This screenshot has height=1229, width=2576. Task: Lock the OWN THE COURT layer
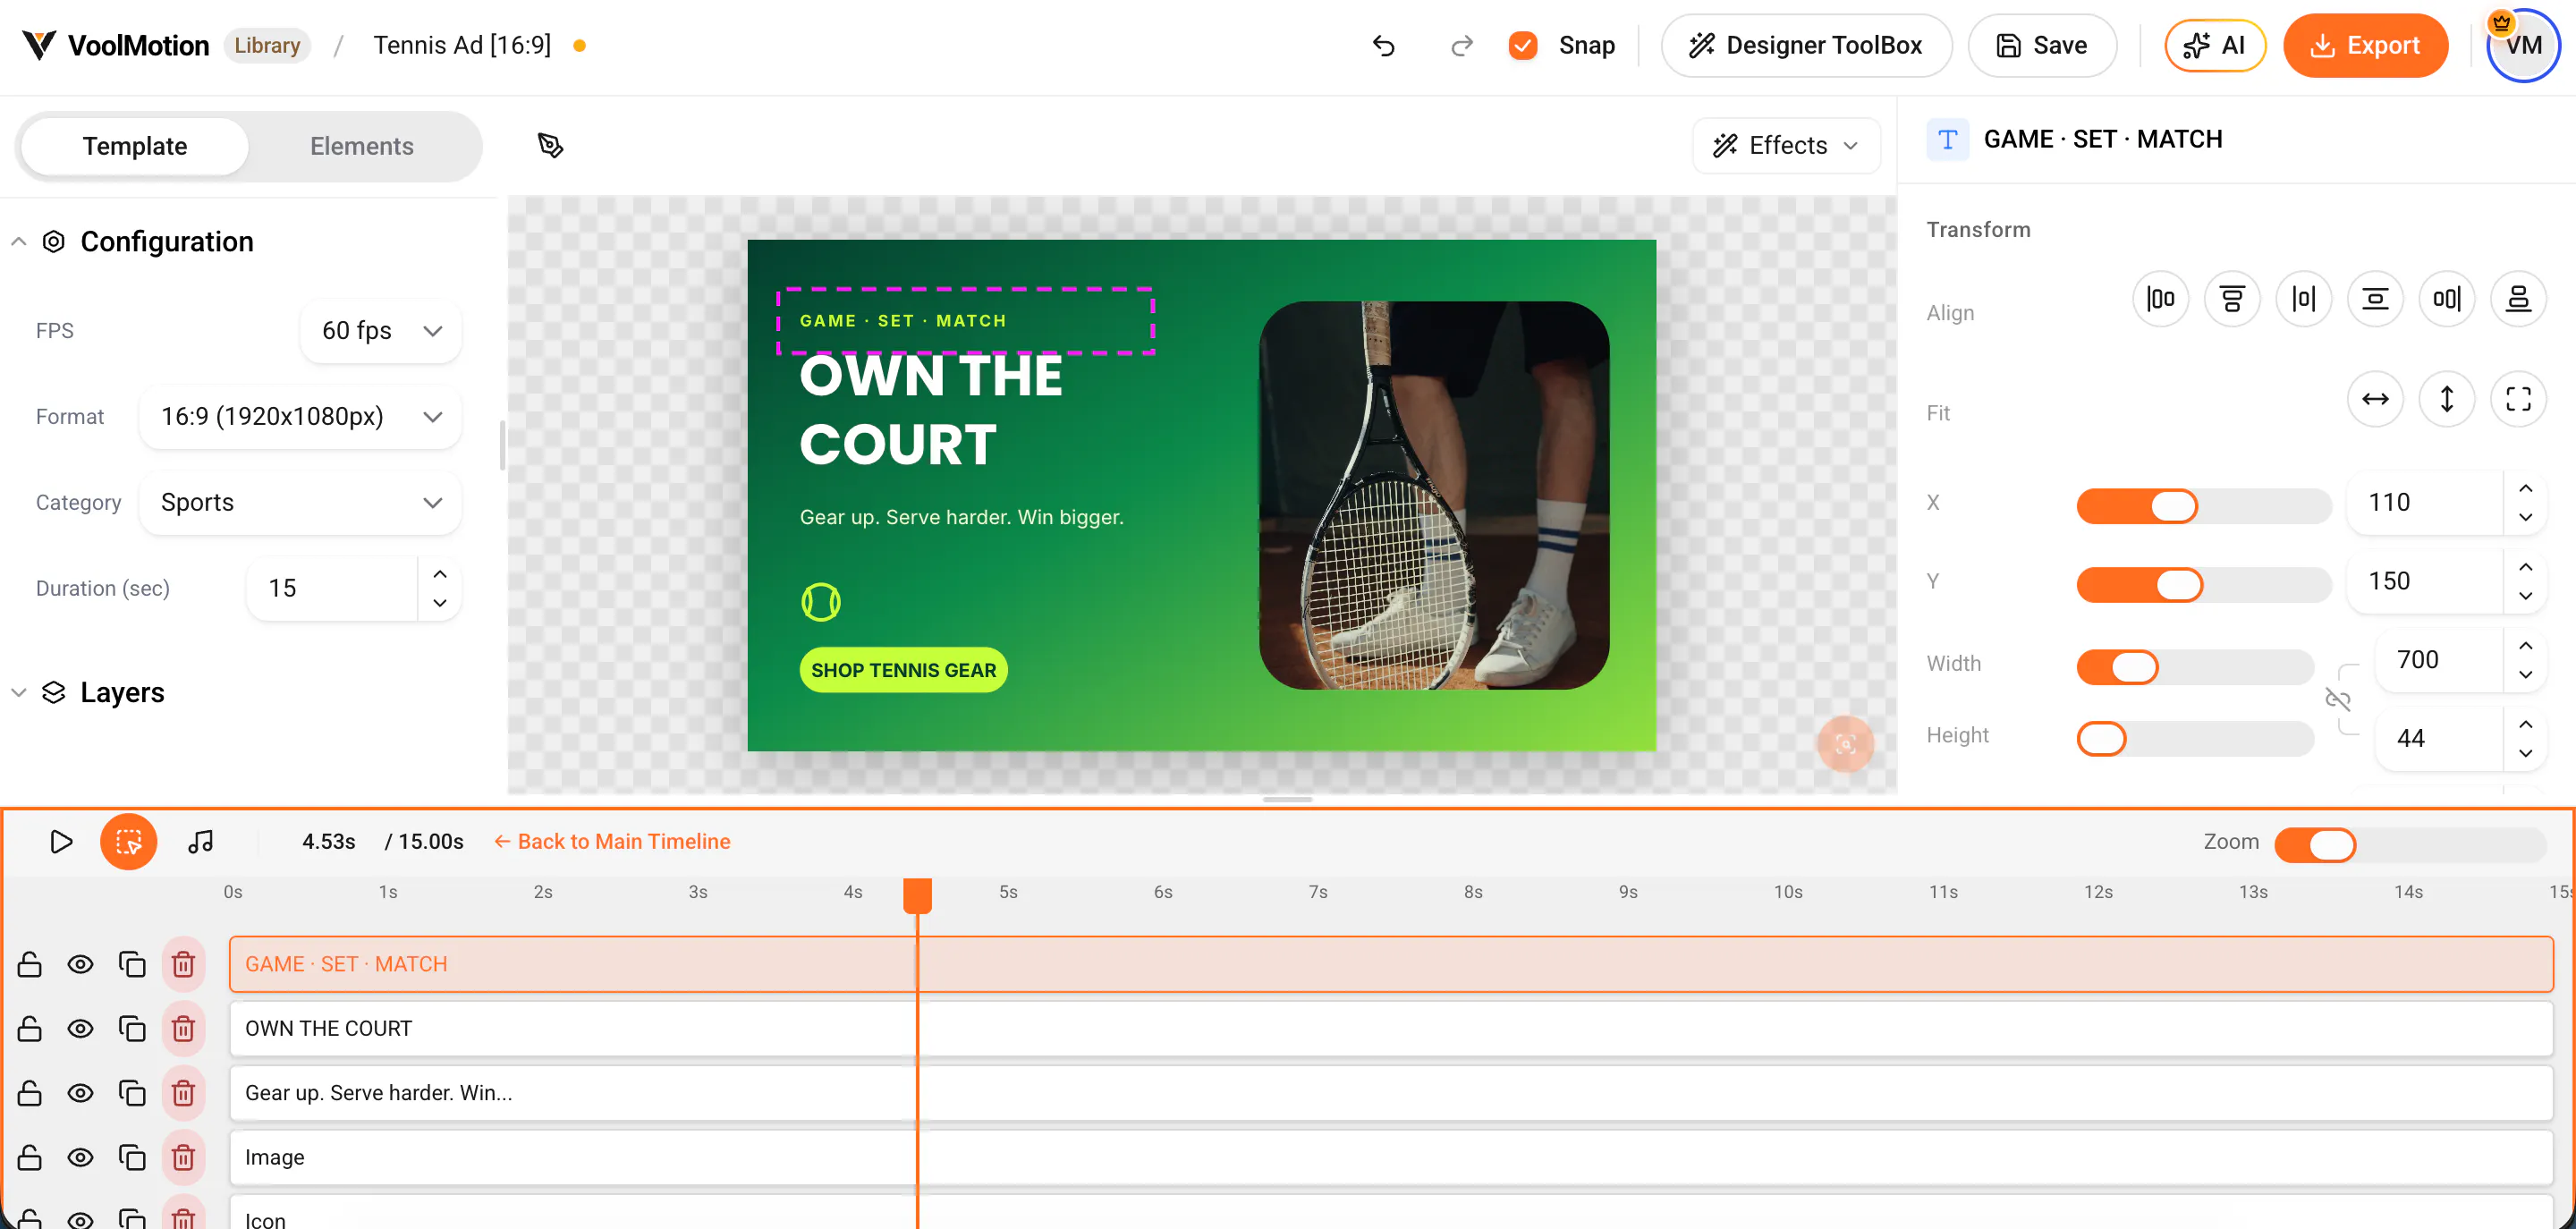tap(30, 1028)
